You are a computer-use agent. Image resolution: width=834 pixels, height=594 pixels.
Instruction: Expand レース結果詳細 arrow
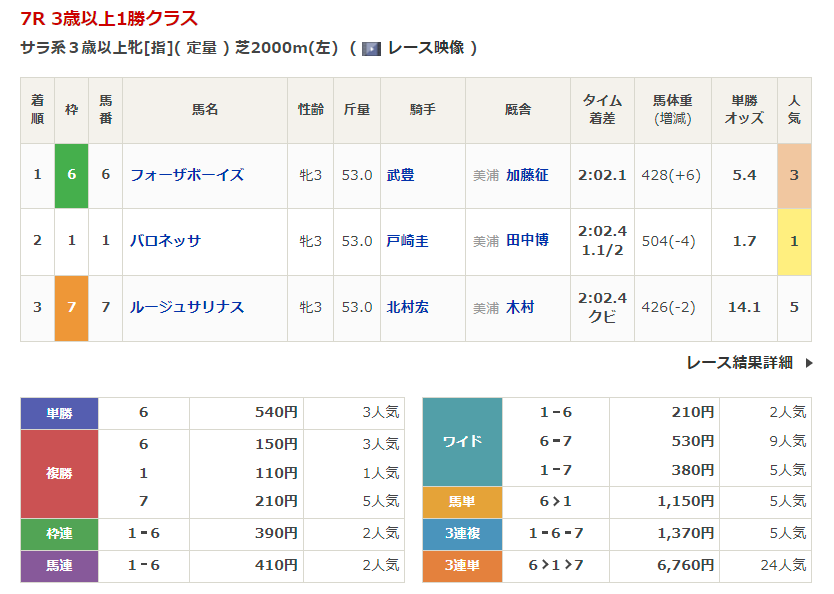808,363
